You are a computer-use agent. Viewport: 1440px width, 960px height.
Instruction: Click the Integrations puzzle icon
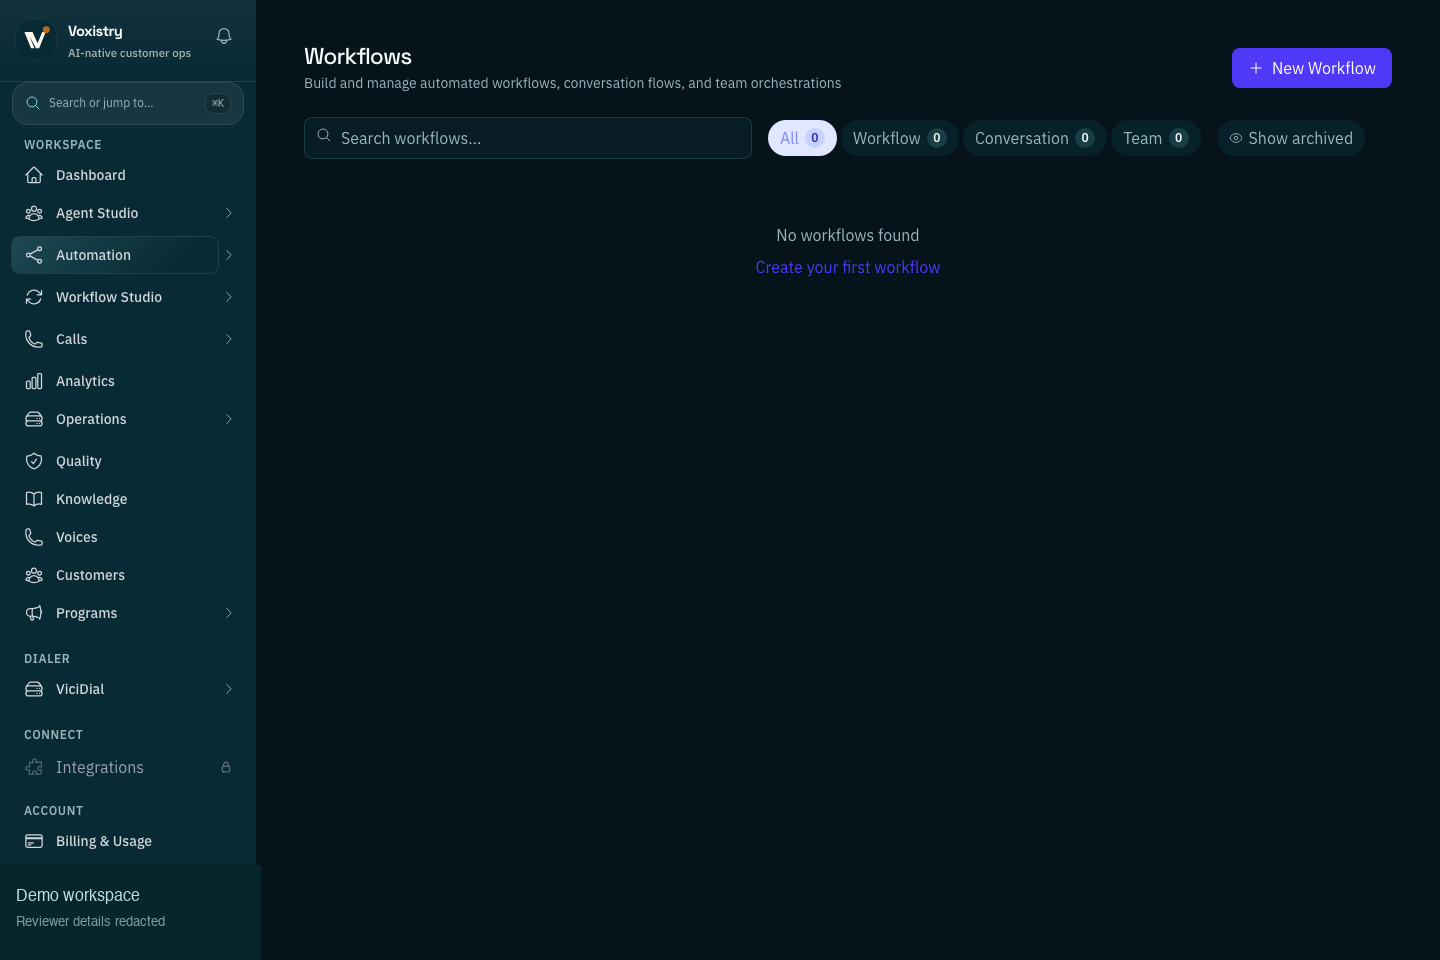(34, 767)
